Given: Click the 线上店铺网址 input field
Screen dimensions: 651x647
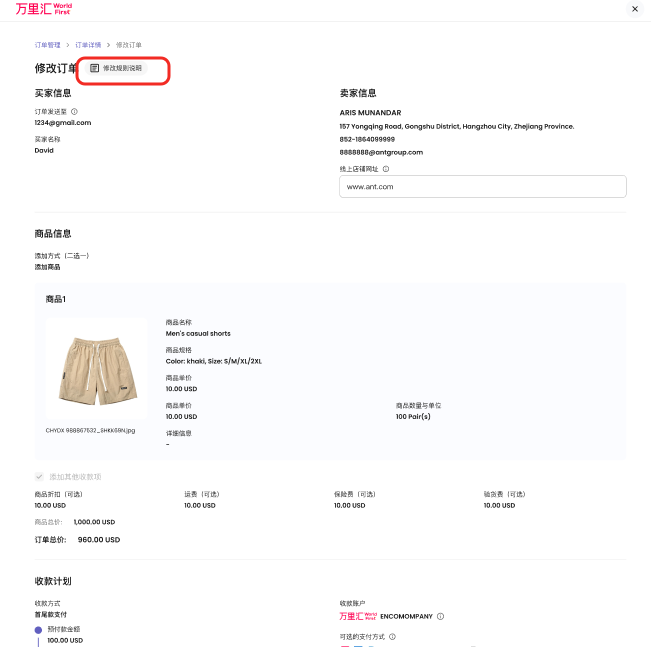Looking at the screenshot, I should pos(482,186).
